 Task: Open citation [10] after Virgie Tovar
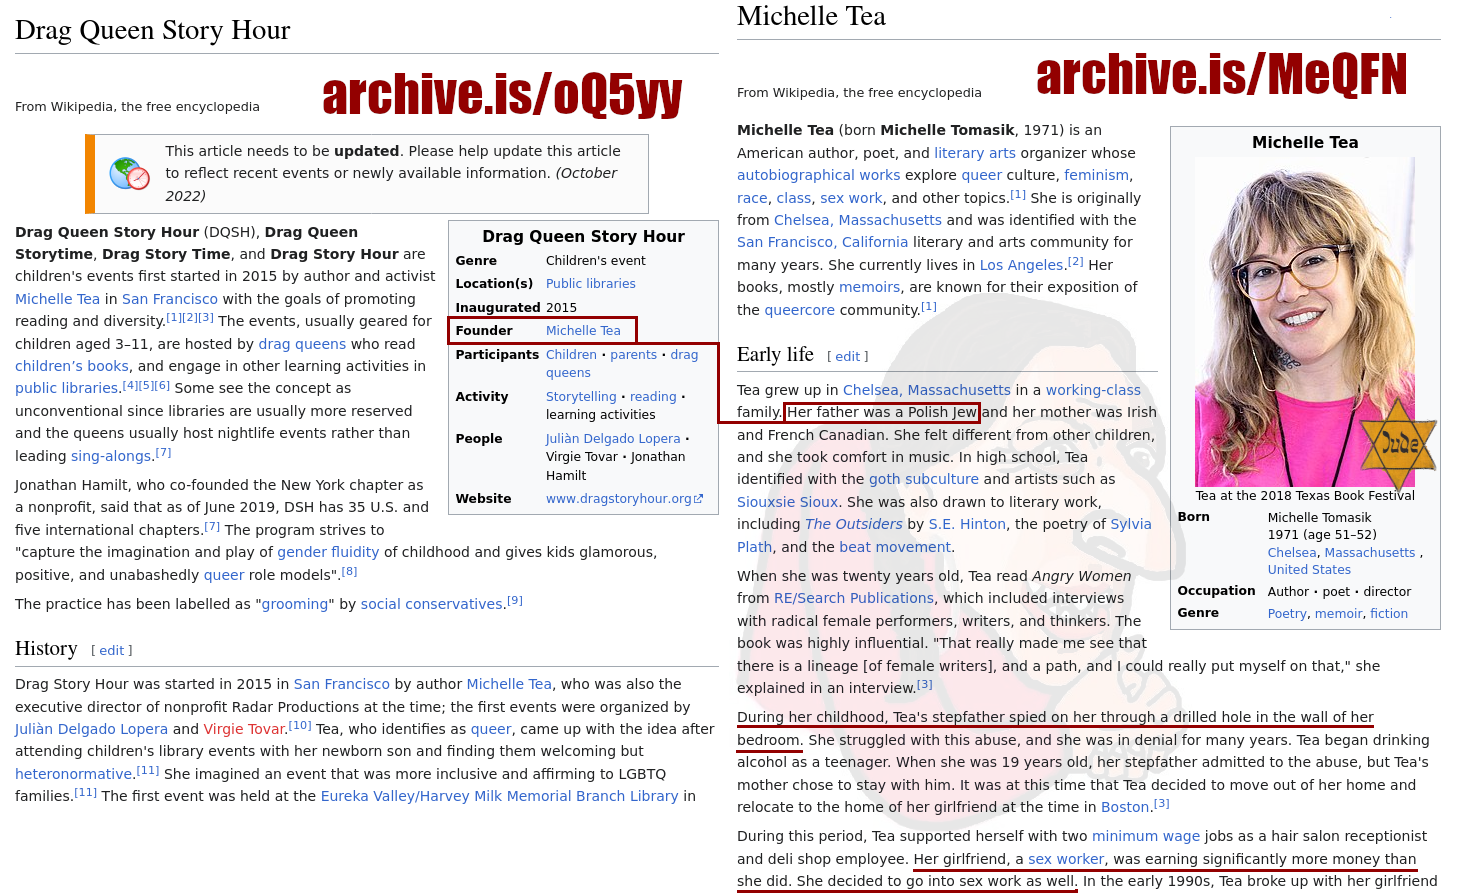pos(300,725)
